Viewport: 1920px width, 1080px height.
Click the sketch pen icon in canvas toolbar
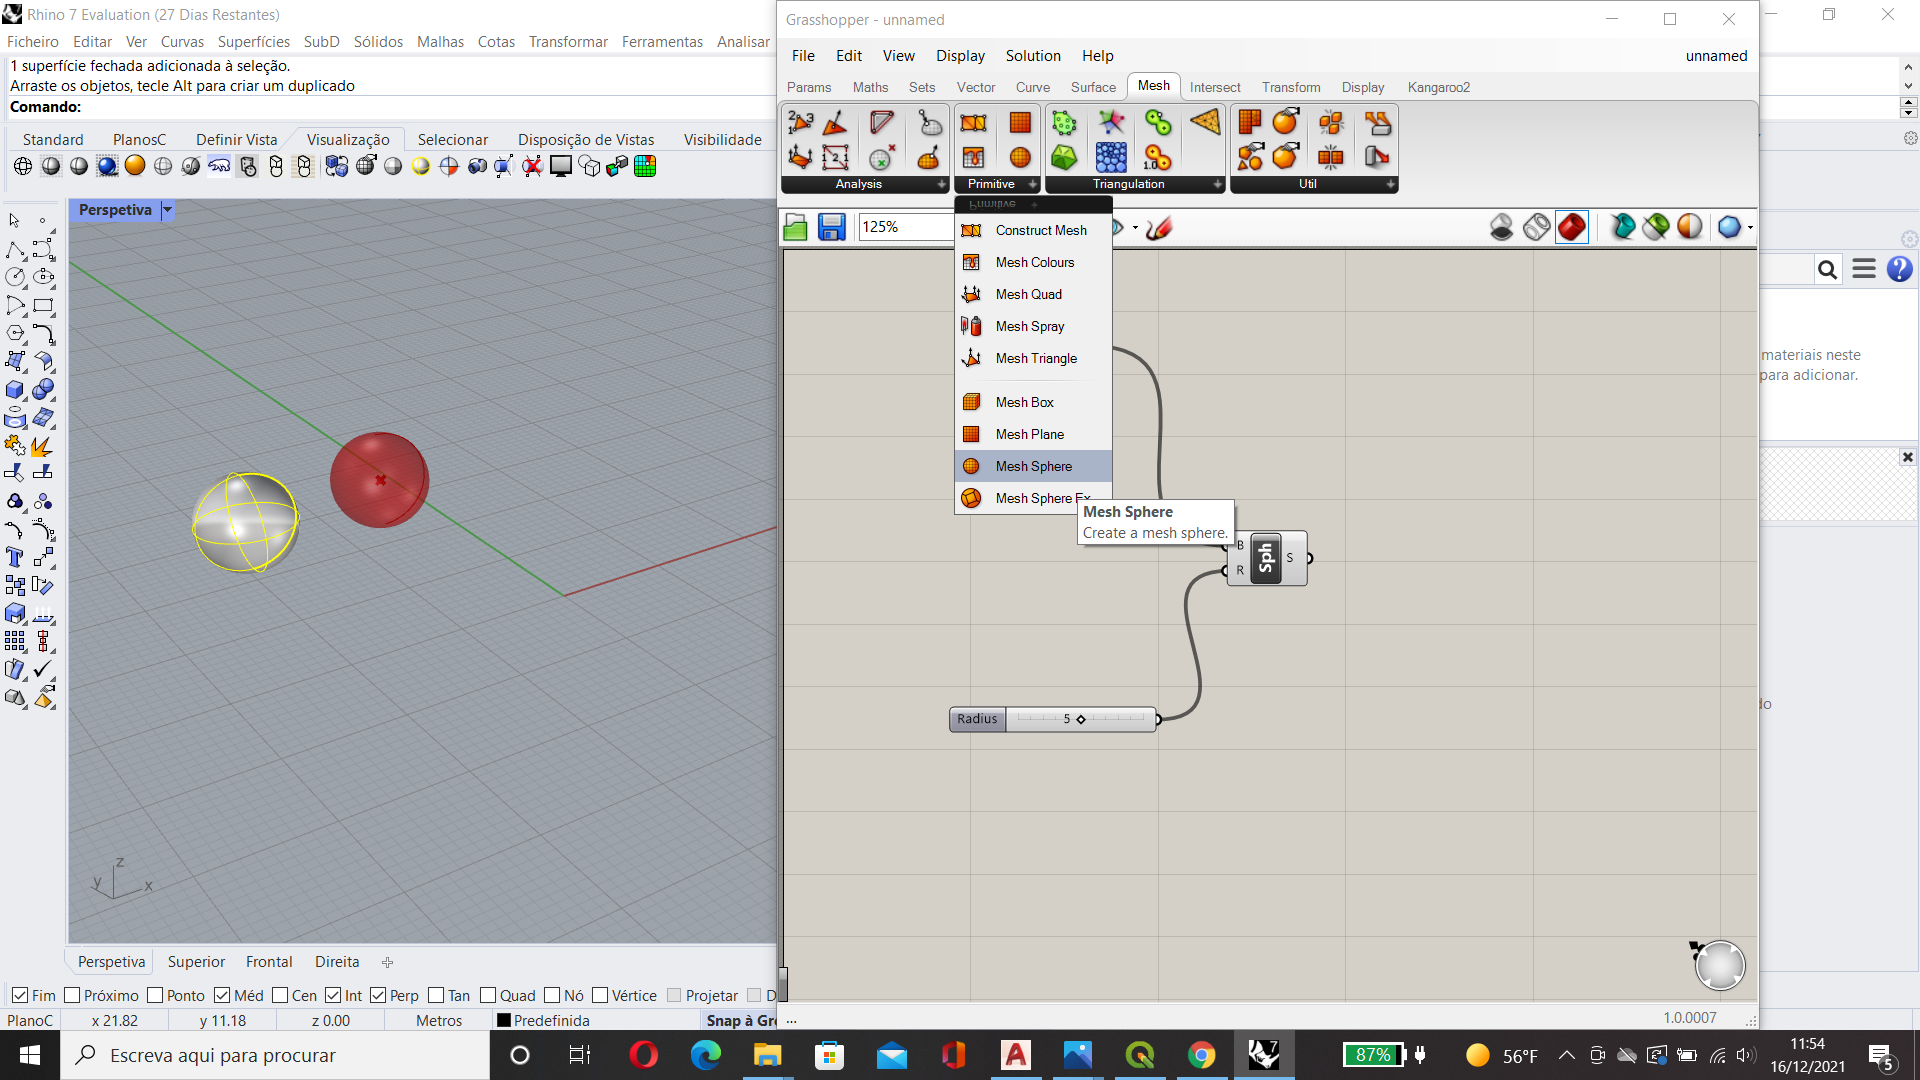pyautogui.click(x=1159, y=228)
